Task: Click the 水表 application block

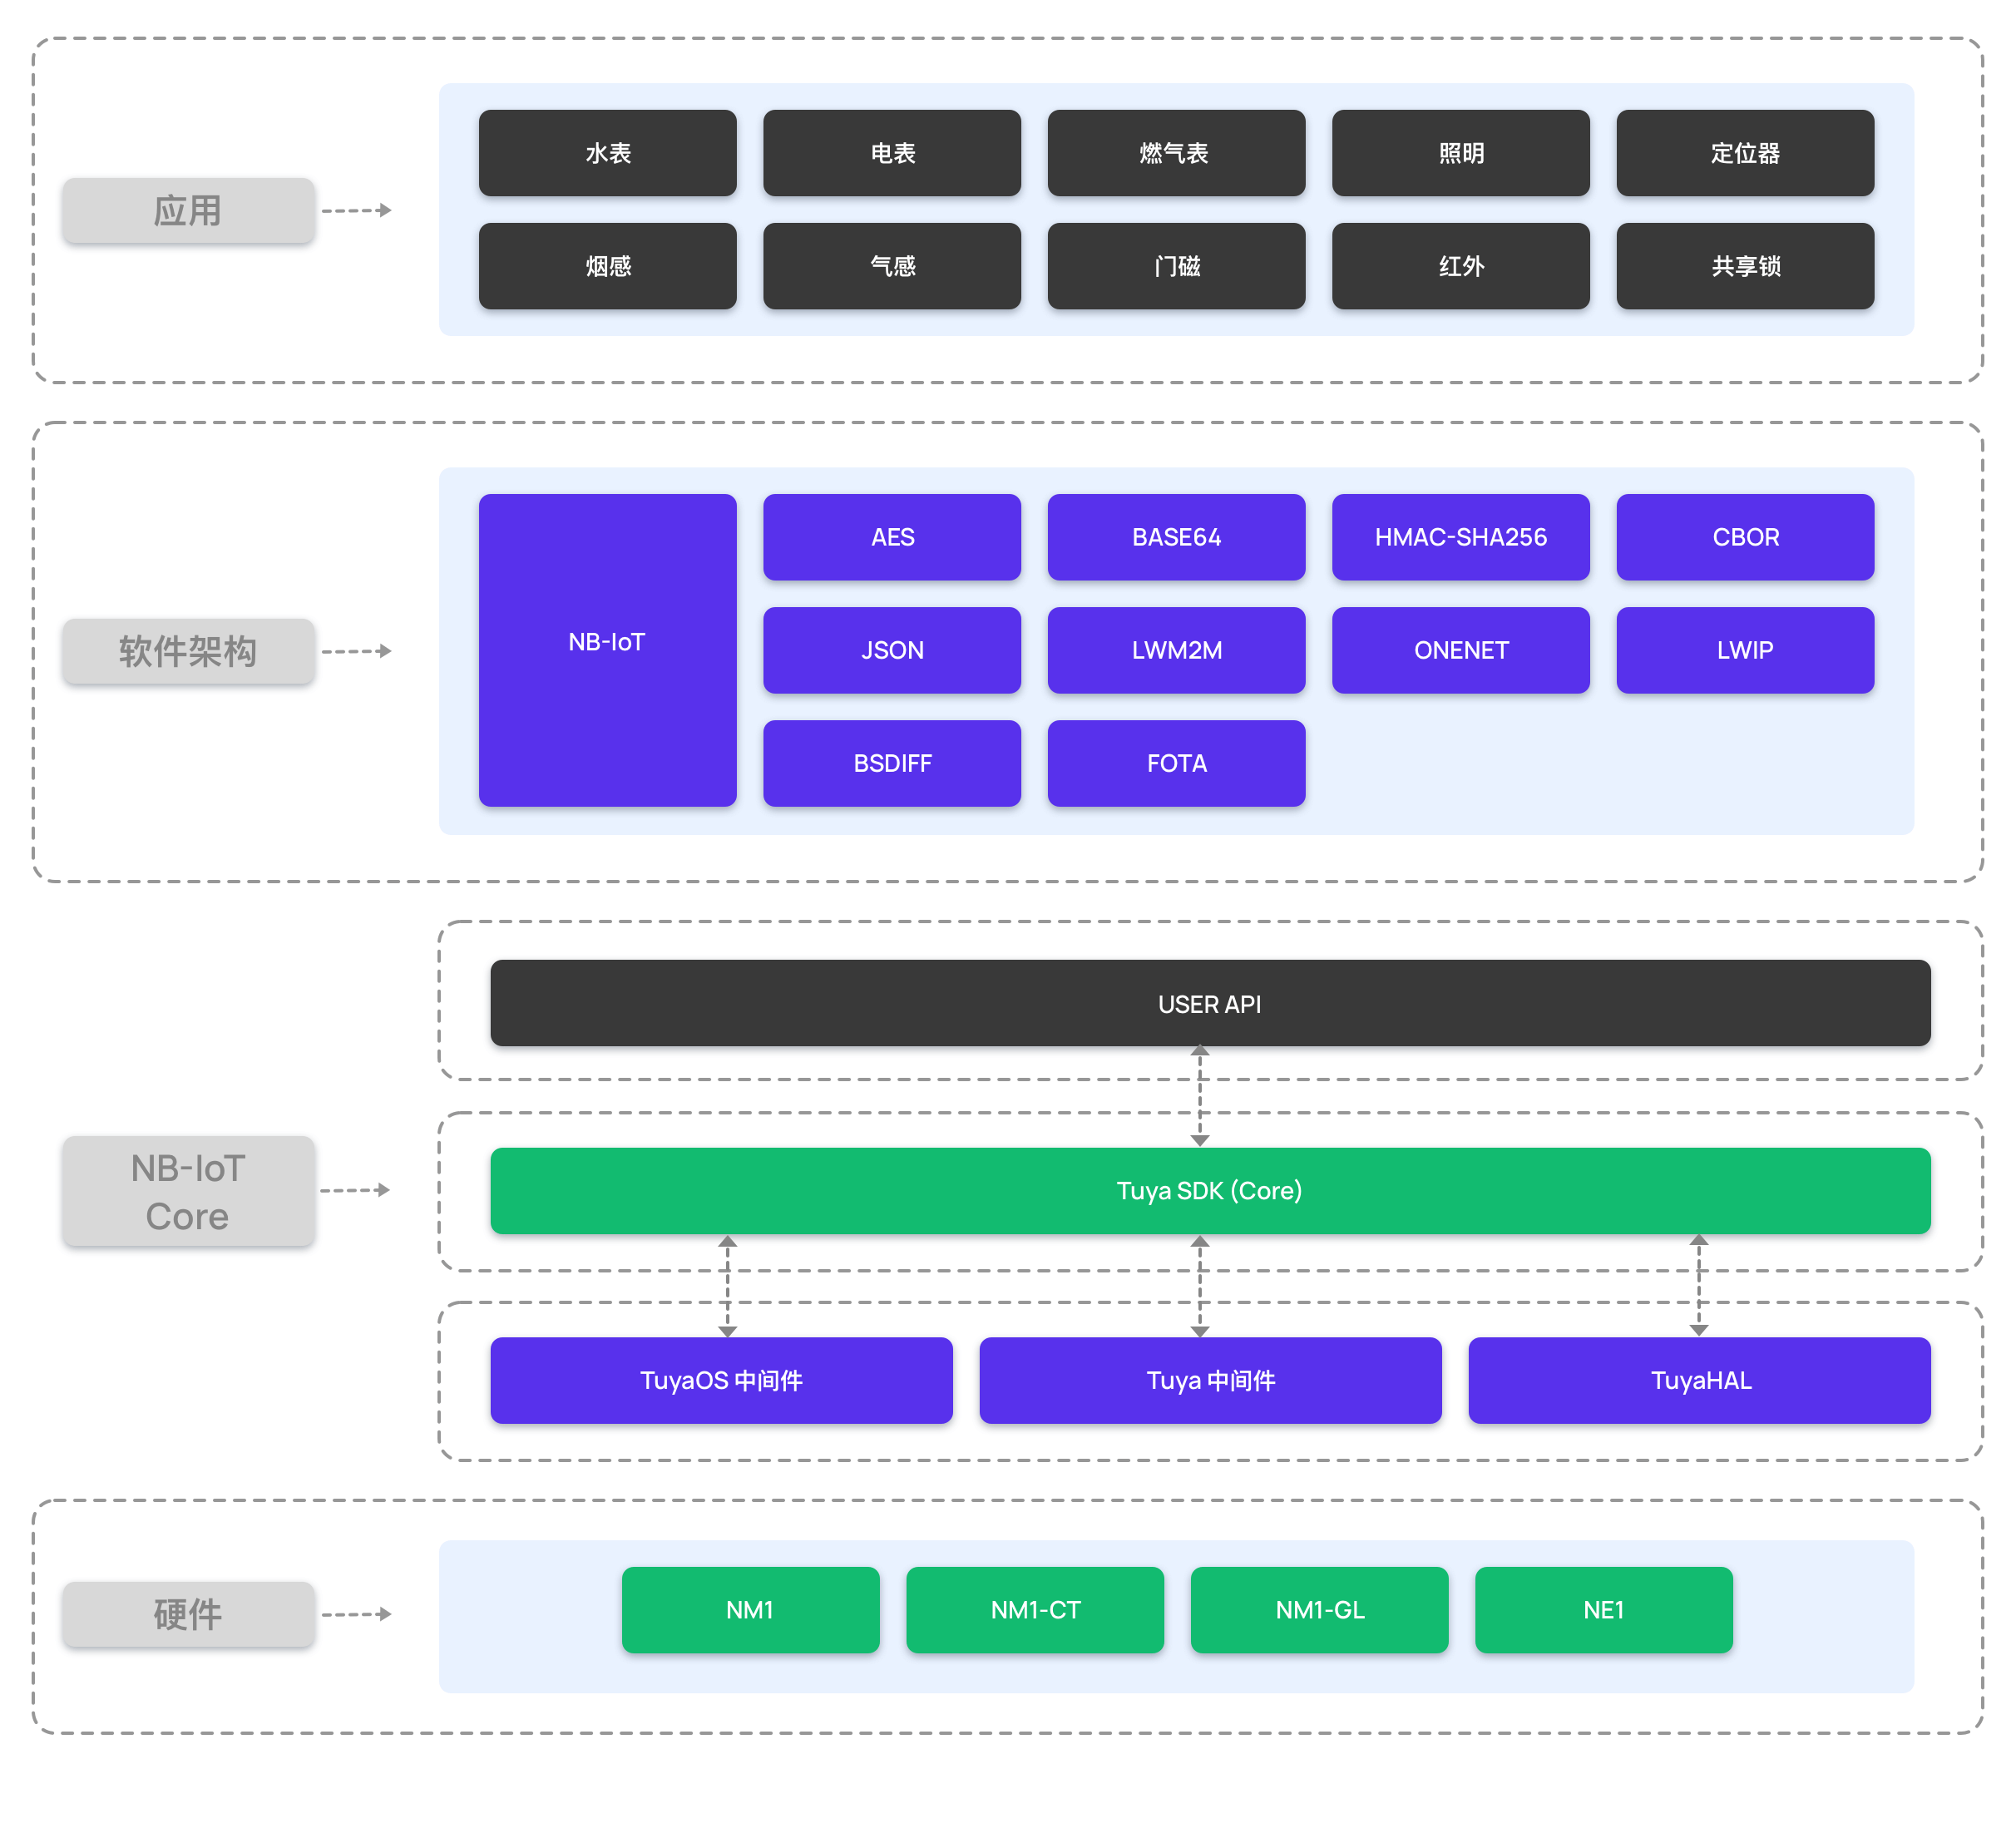Action: point(607,153)
